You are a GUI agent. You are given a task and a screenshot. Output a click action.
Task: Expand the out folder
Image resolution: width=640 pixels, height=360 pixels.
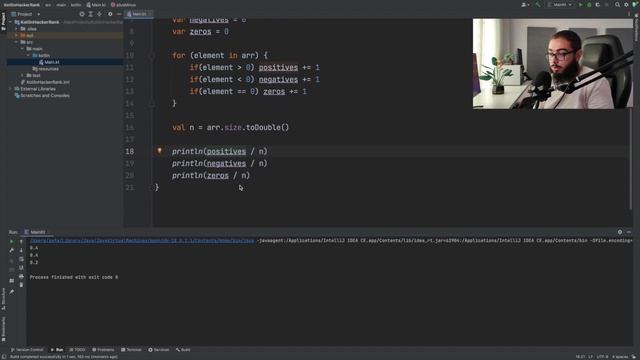point(17,36)
